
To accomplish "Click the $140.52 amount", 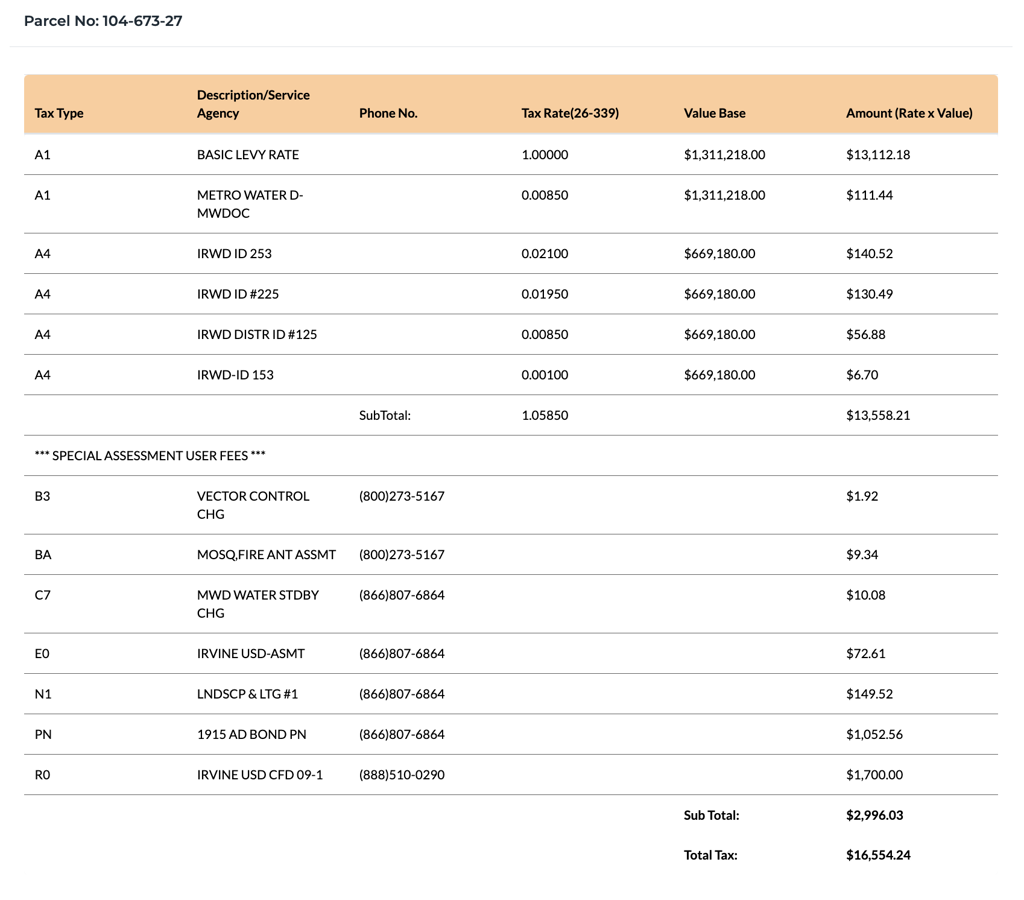I will [869, 253].
